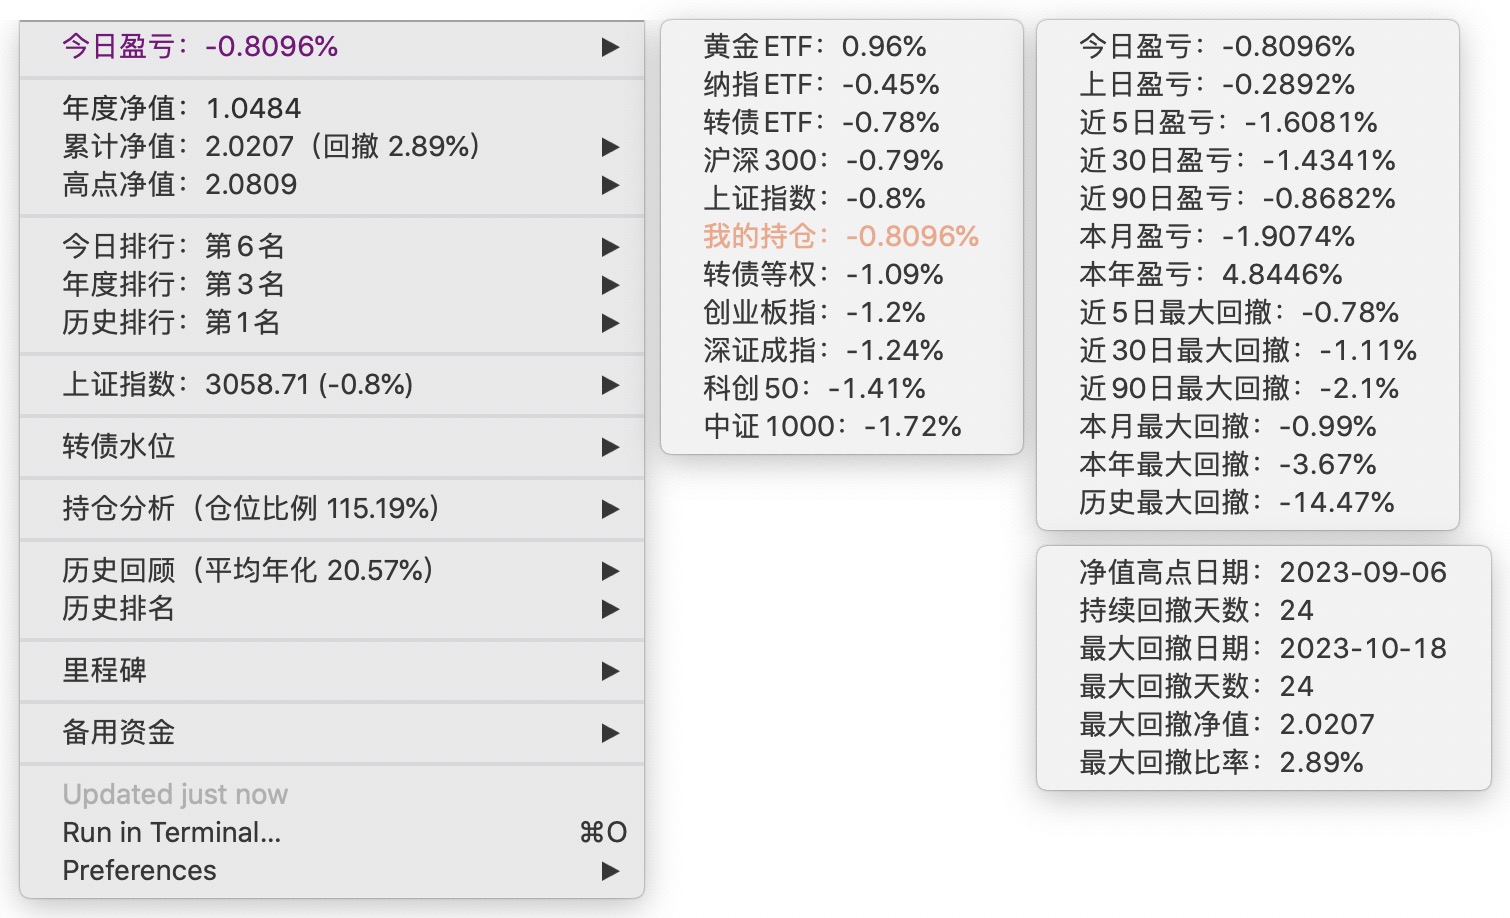Open the 今日排行 第6名 menu entry
Screen dimensions: 1510x918
pos(173,246)
